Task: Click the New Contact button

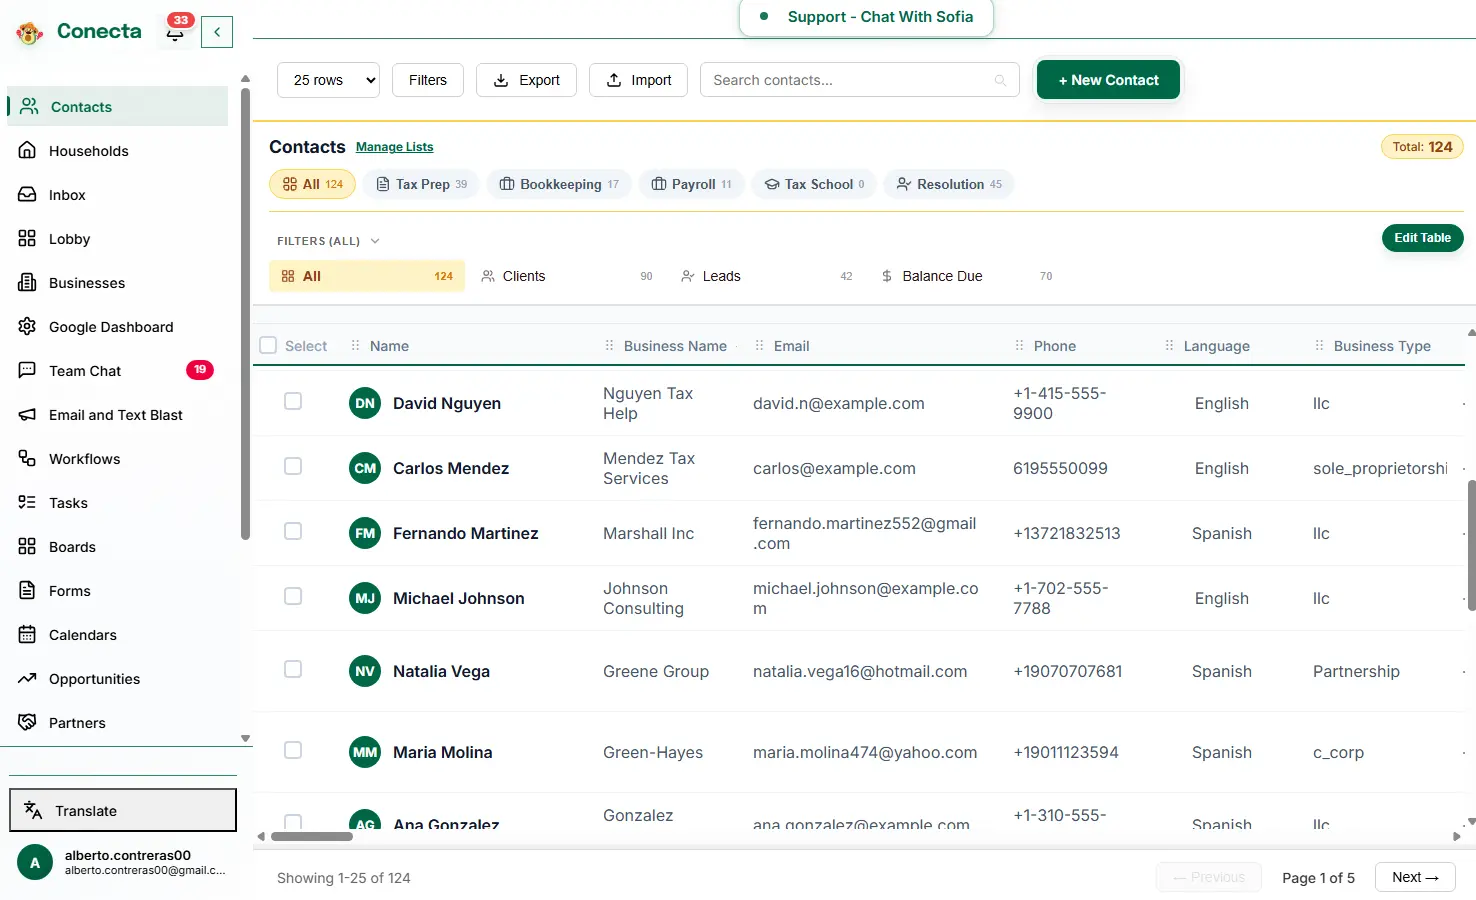Action: tap(1108, 79)
